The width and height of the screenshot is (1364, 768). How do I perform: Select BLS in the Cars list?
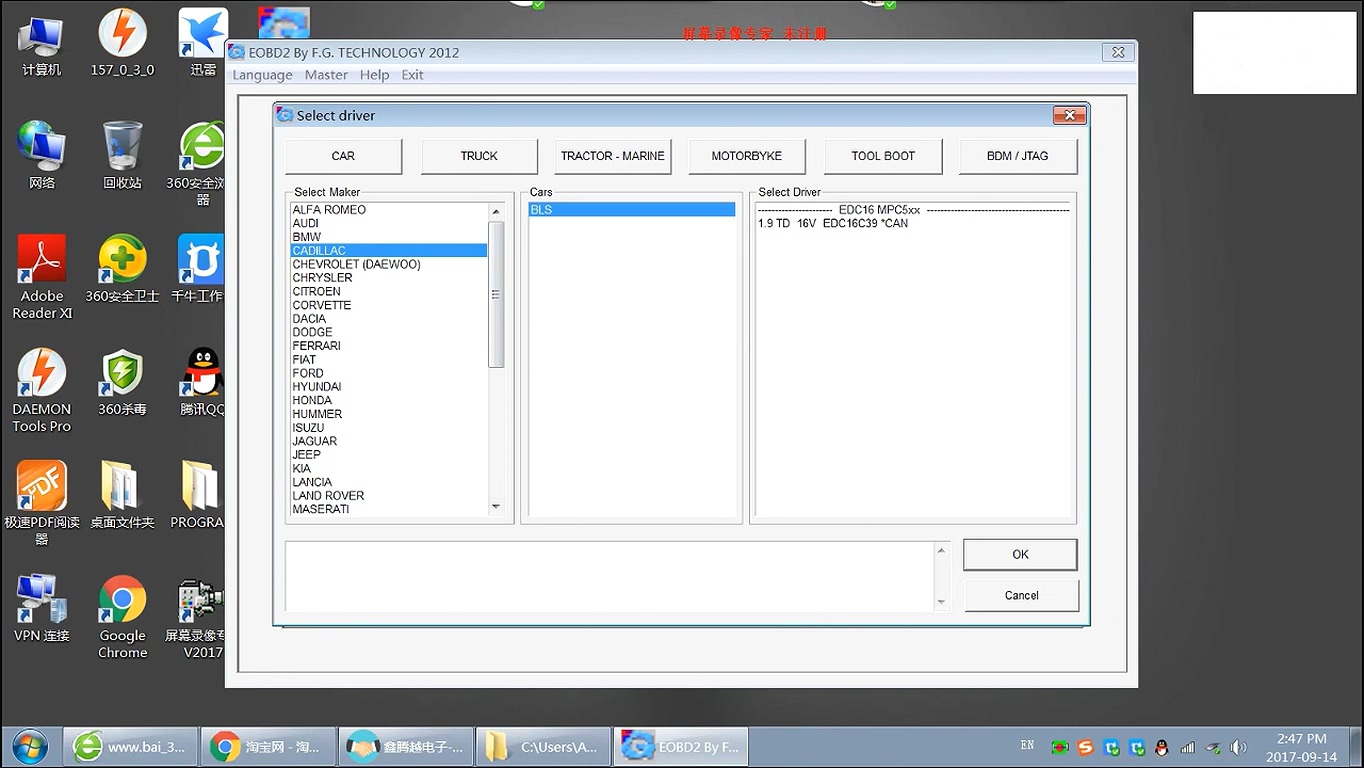pyautogui.click(x=632, y=210)
